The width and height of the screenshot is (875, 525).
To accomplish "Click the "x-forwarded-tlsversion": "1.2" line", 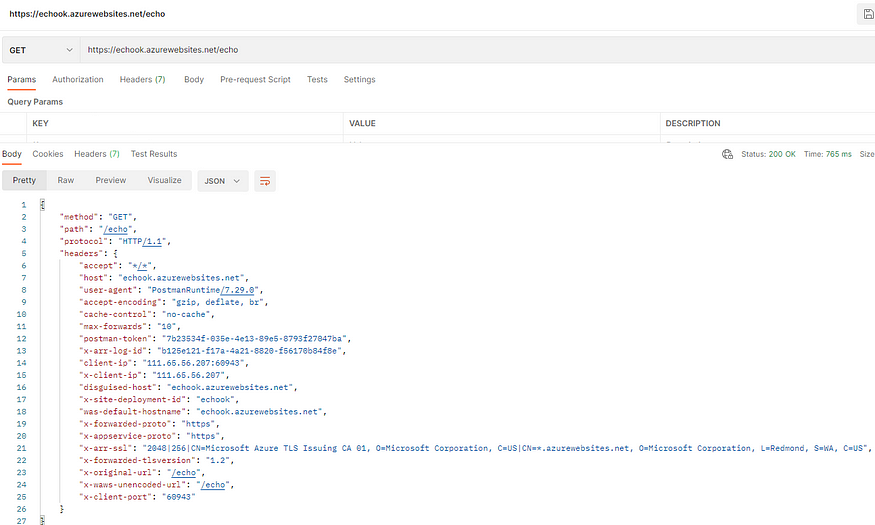I will pos(156,460).
